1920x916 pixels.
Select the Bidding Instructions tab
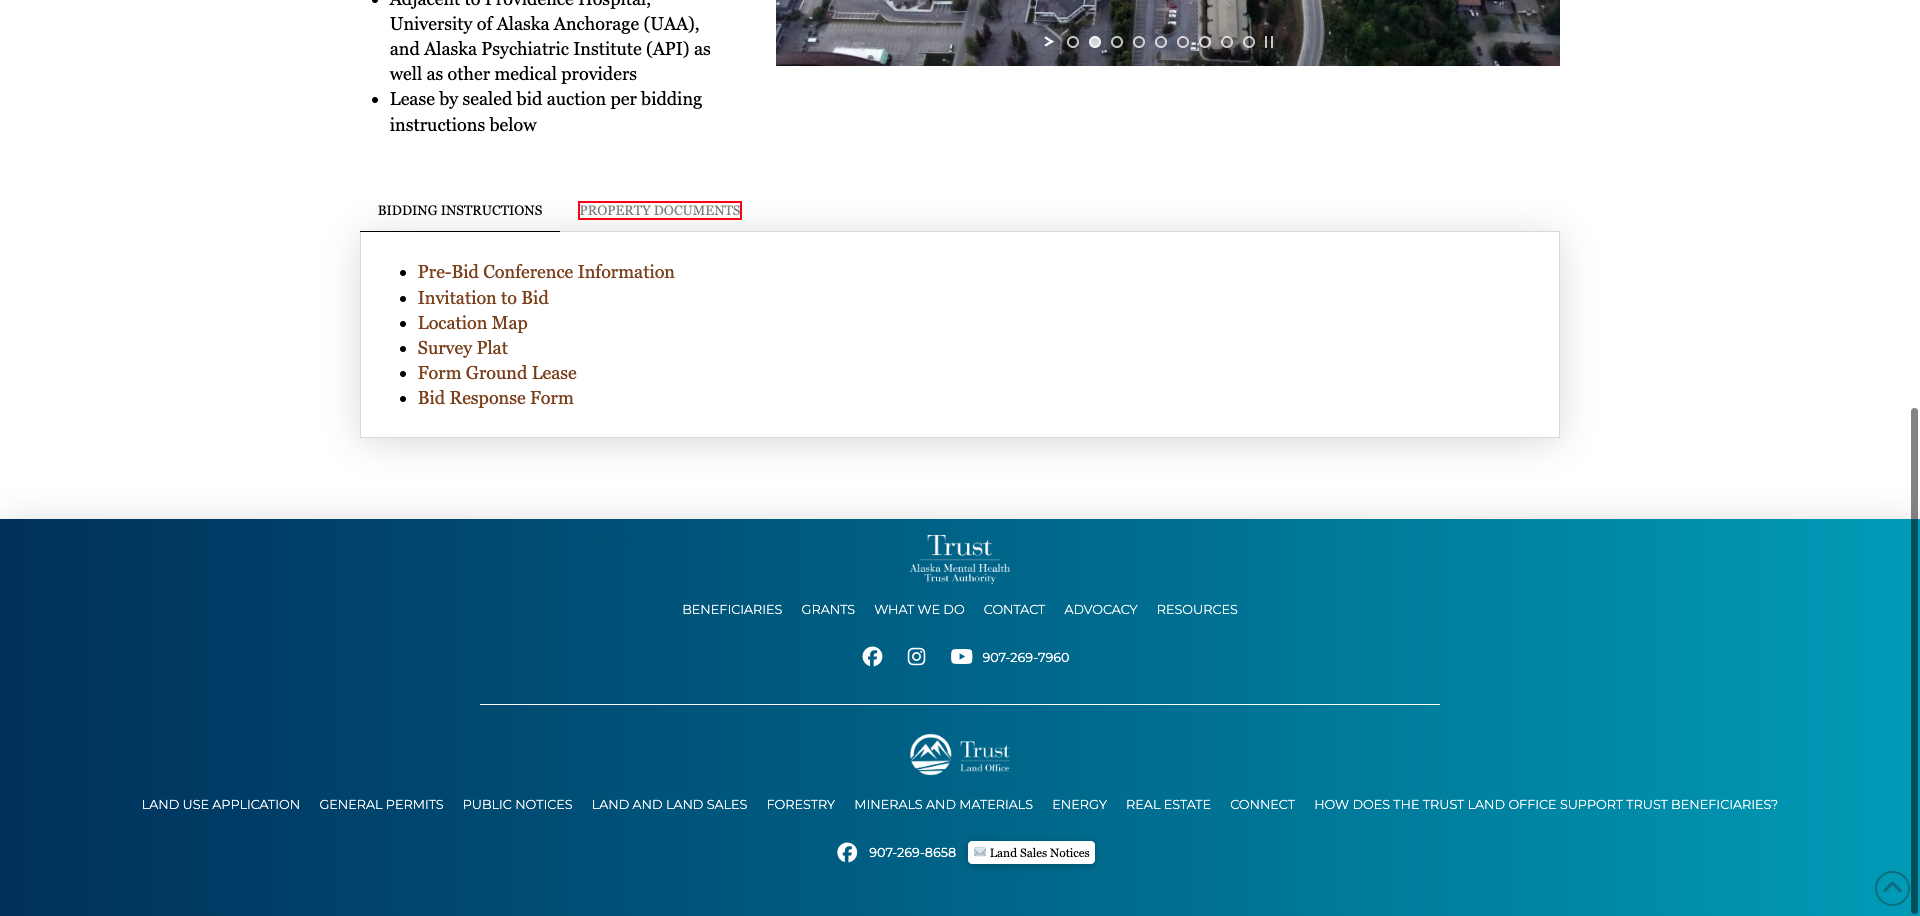point(459,210)
